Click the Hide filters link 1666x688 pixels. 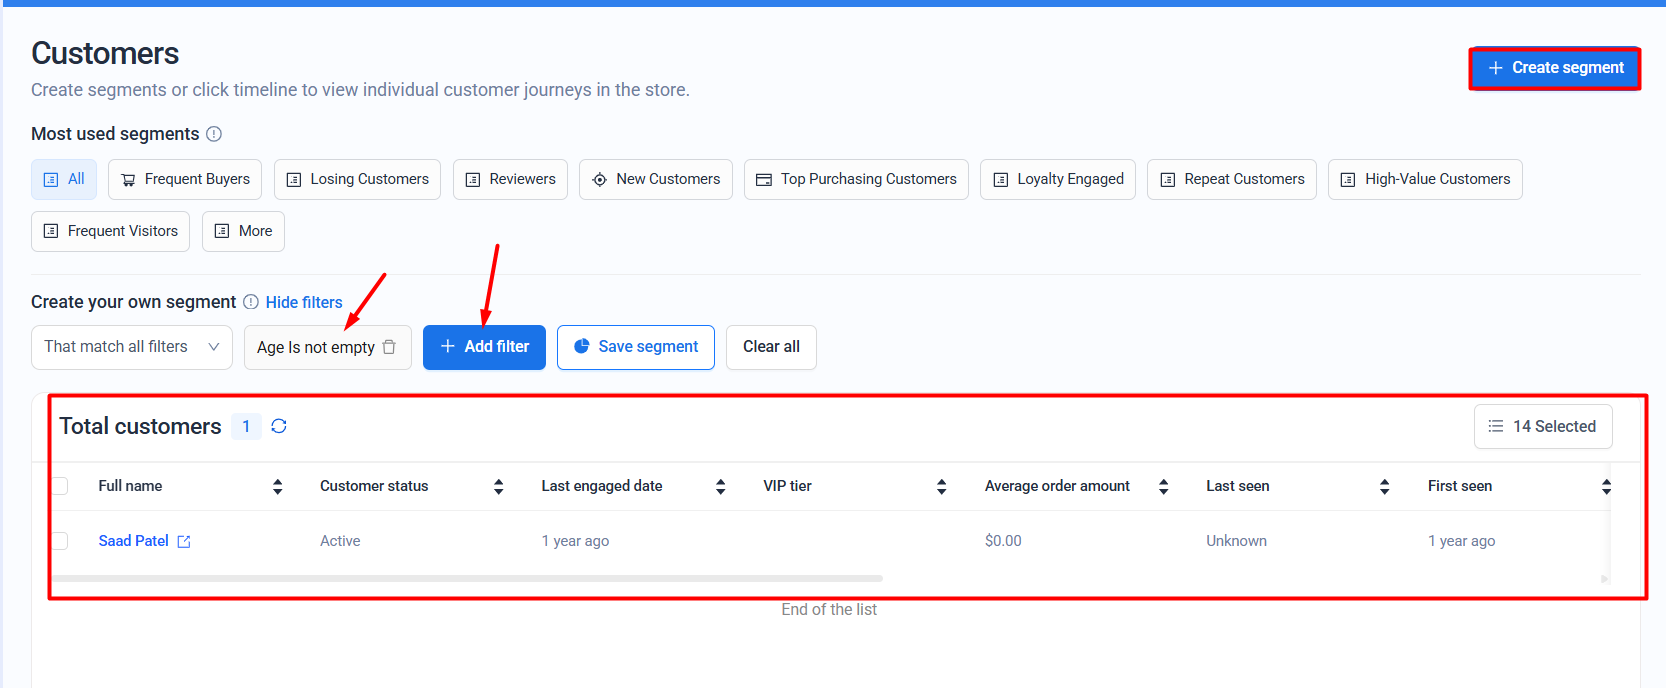304,302
